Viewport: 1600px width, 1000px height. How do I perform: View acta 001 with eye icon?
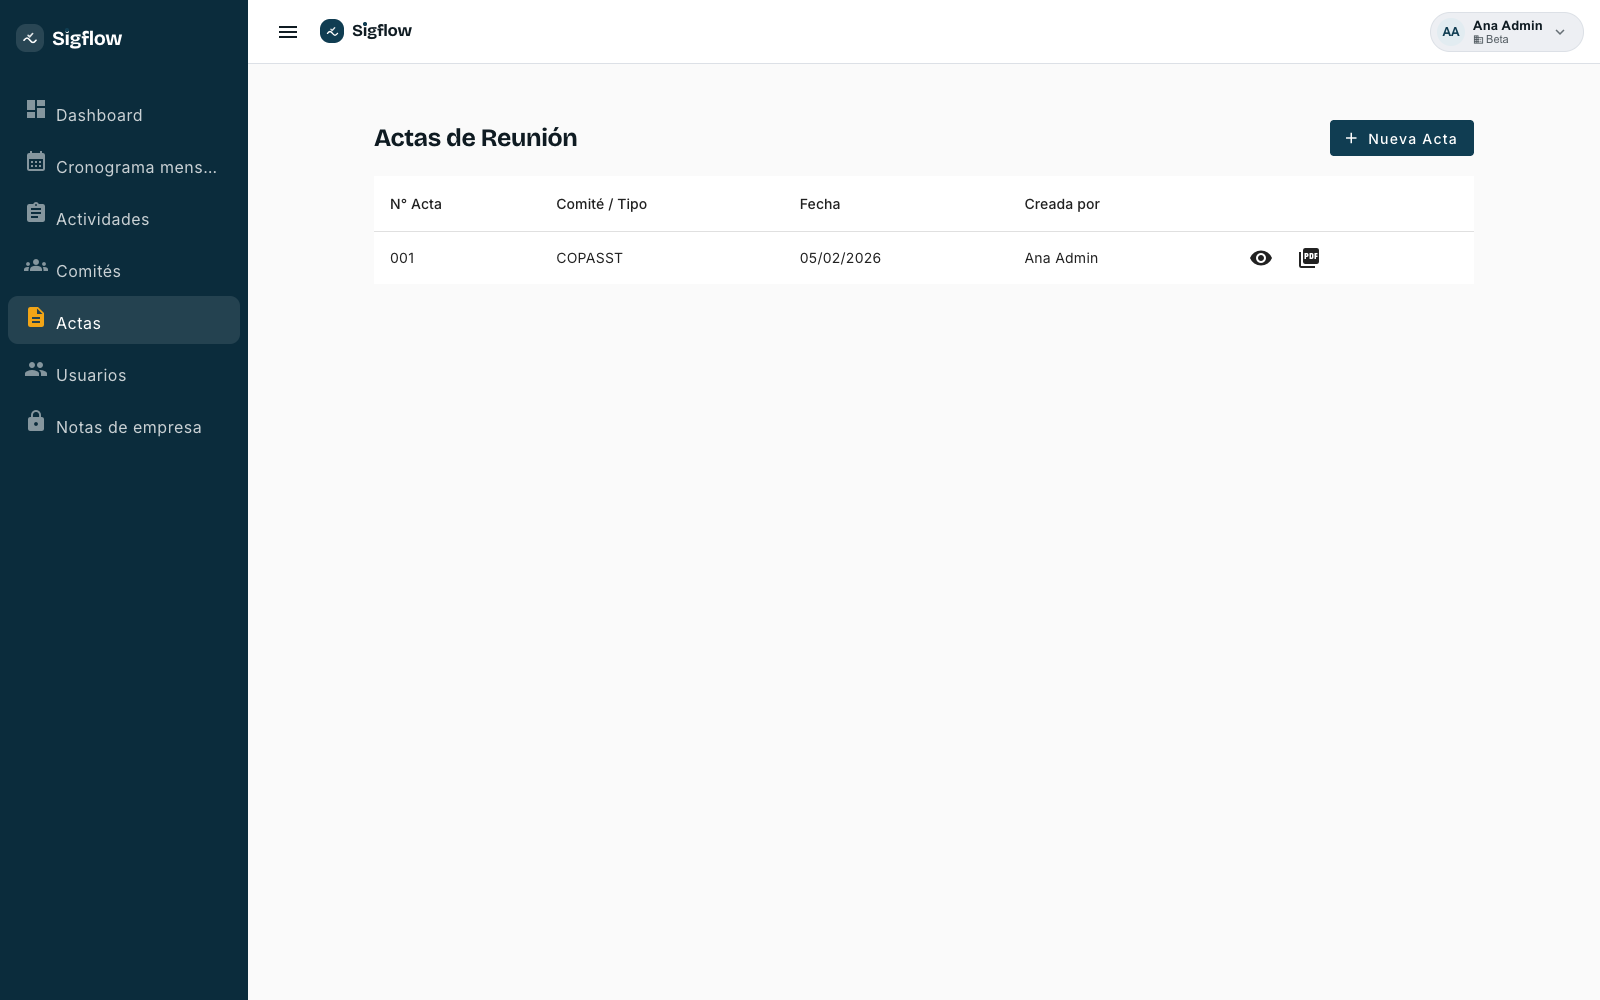(x=1261, y=258)
